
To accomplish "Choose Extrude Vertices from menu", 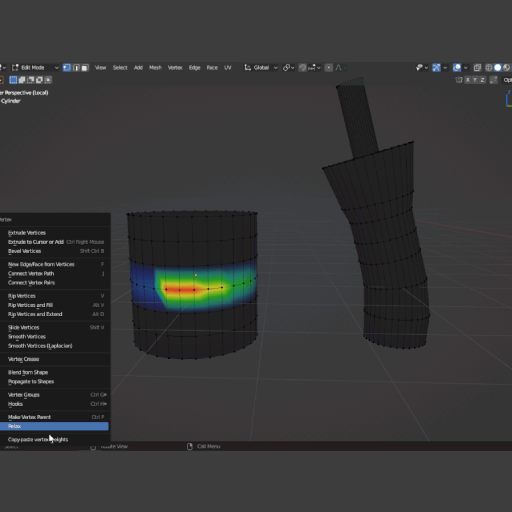I will [x=55, y=233].
